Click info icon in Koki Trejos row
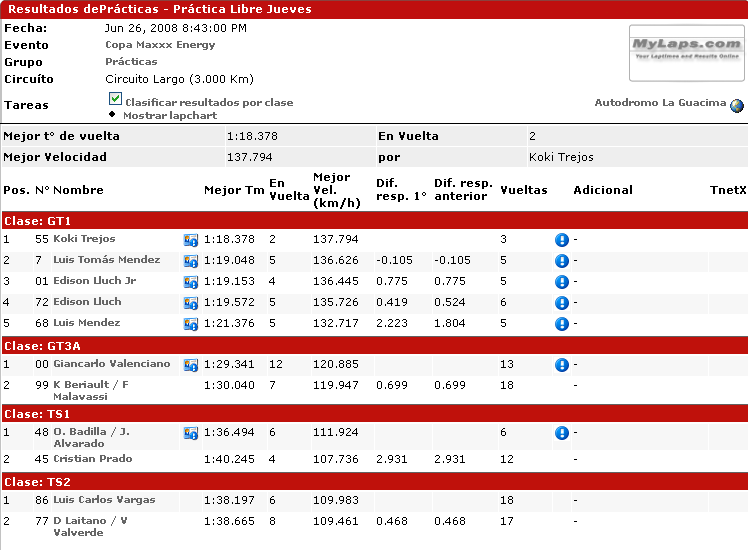Screen dimensions: 748x550 [x=562, y=240]
